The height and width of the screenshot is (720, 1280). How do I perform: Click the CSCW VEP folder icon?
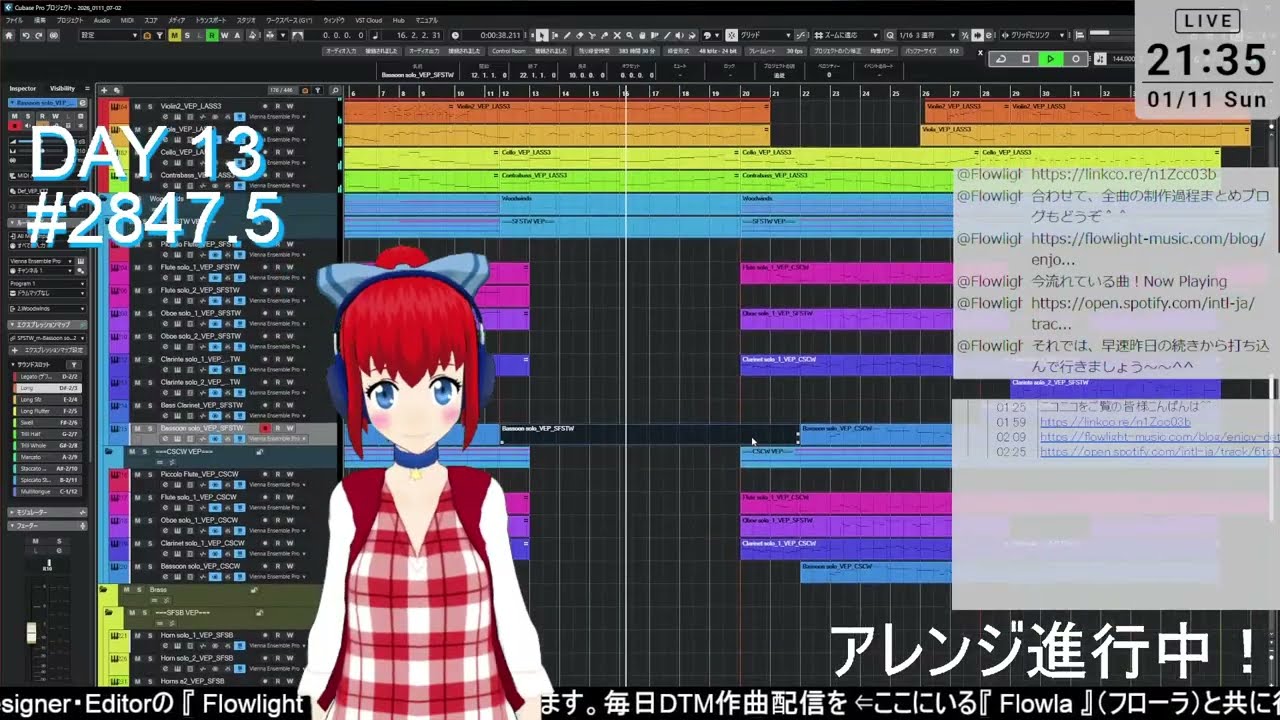point(109,452)
